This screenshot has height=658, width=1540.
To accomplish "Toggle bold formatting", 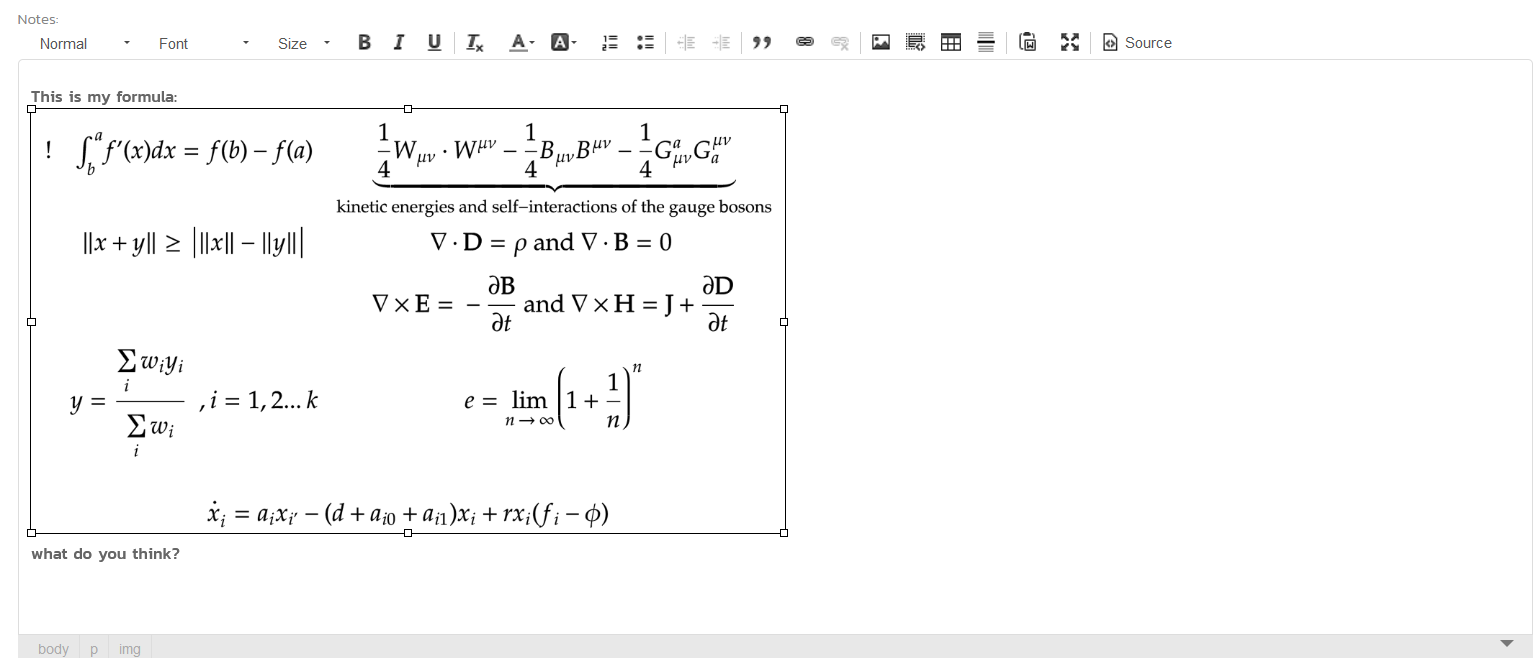I will coord(364,43).
